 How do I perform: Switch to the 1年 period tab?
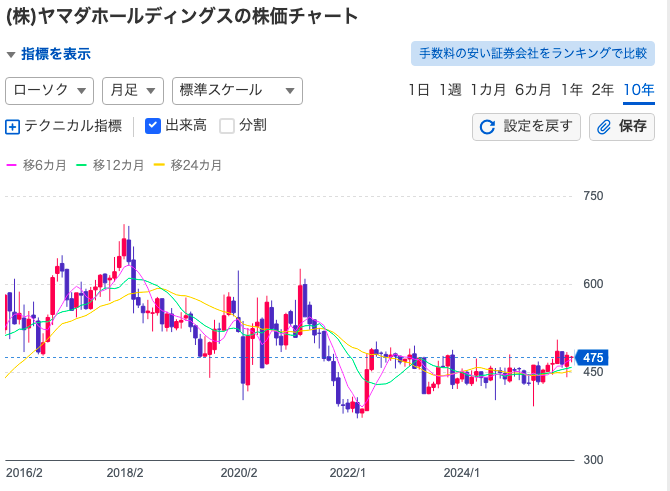[572, 90]
